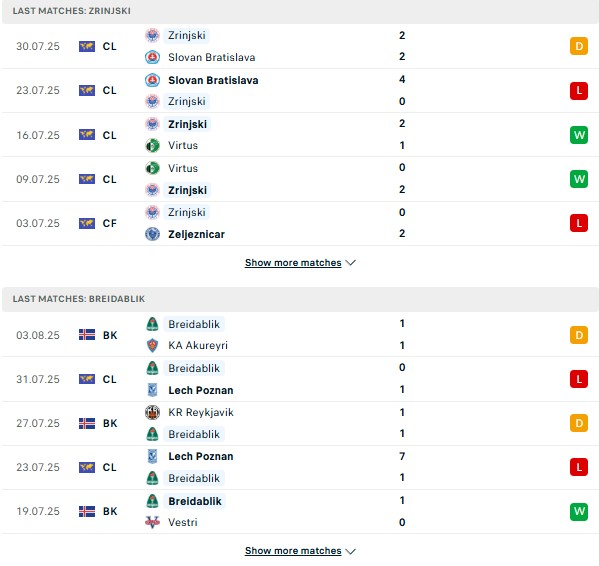Open the Lech Poznan 7-1 match row
This screenshot has width=599, height=566.
click(x=300, y=467)
